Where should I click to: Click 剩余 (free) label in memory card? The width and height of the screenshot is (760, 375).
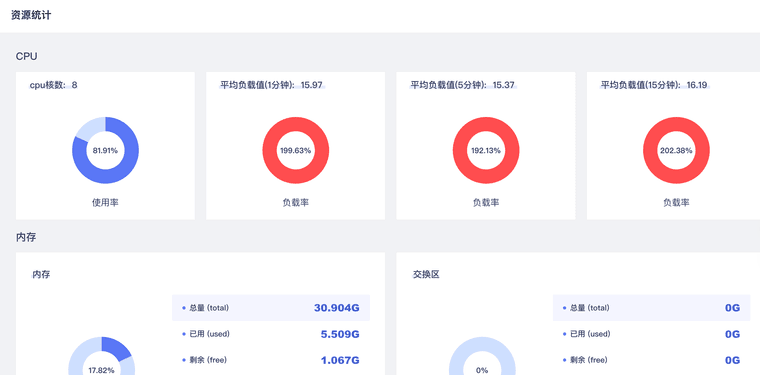[208, 360]
